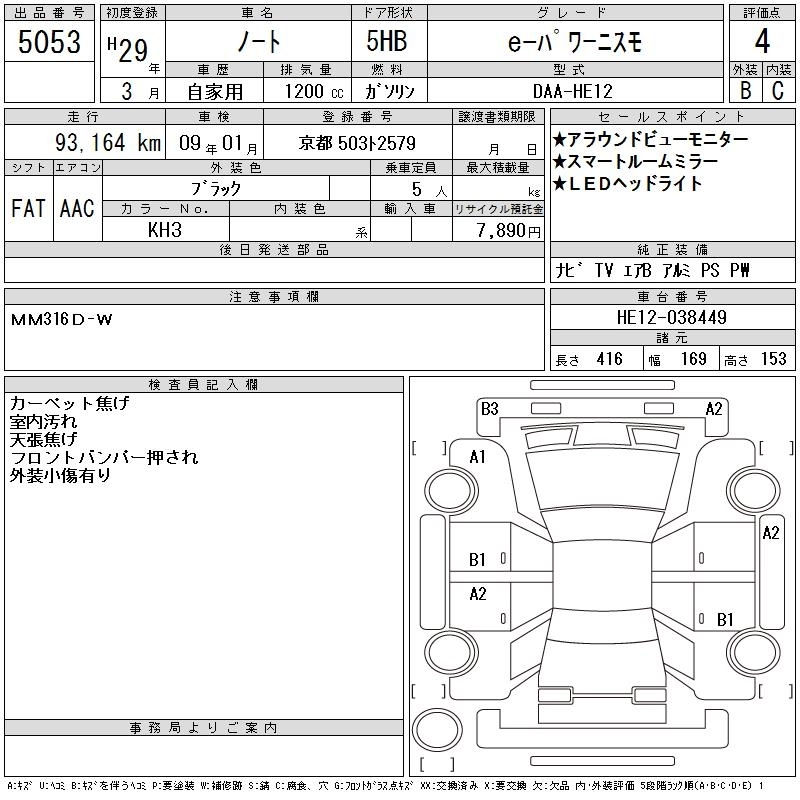Click the 譲渡書類期限 header

tap(497, 117)
